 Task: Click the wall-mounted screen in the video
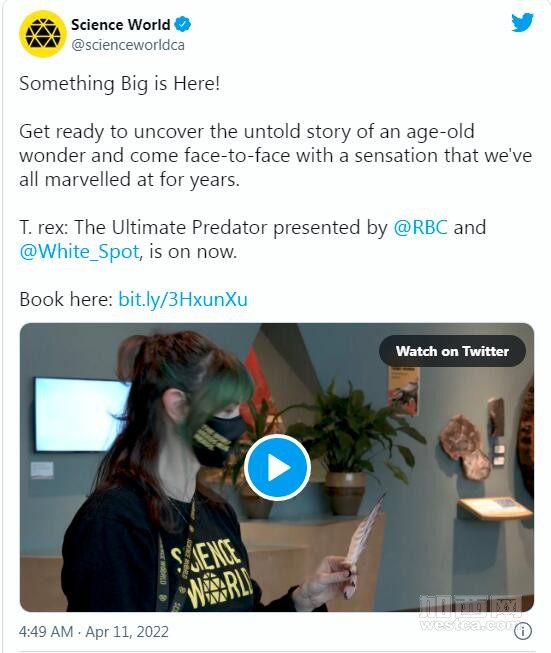82,414
